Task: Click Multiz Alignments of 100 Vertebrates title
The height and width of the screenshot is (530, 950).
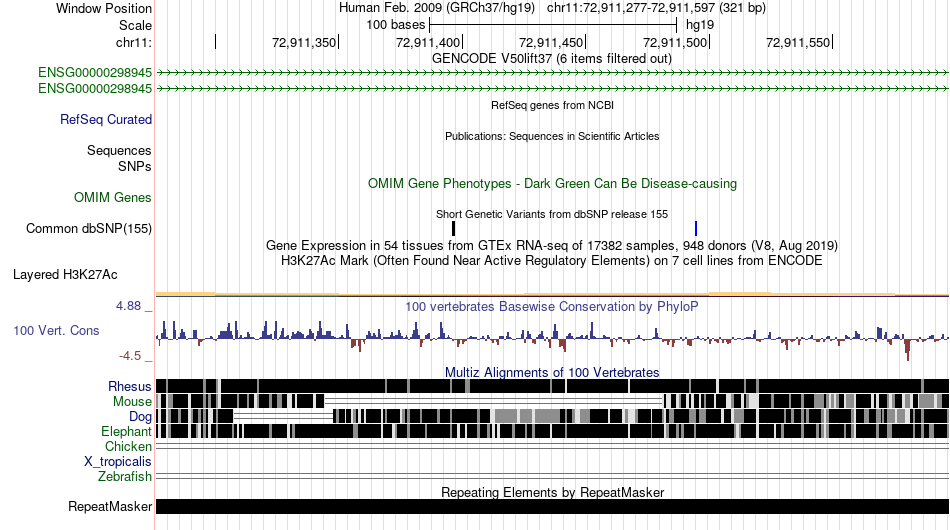Action: coord(552,373)
